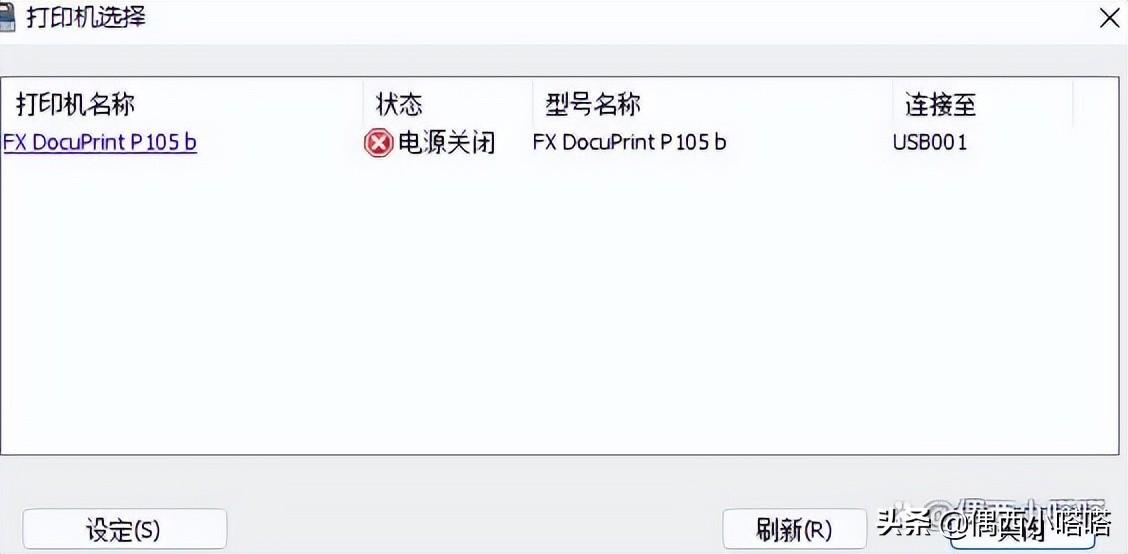Open printer settings with 设定(S) button
Viewport: 1128px width, 554px height.
[124, 531]
